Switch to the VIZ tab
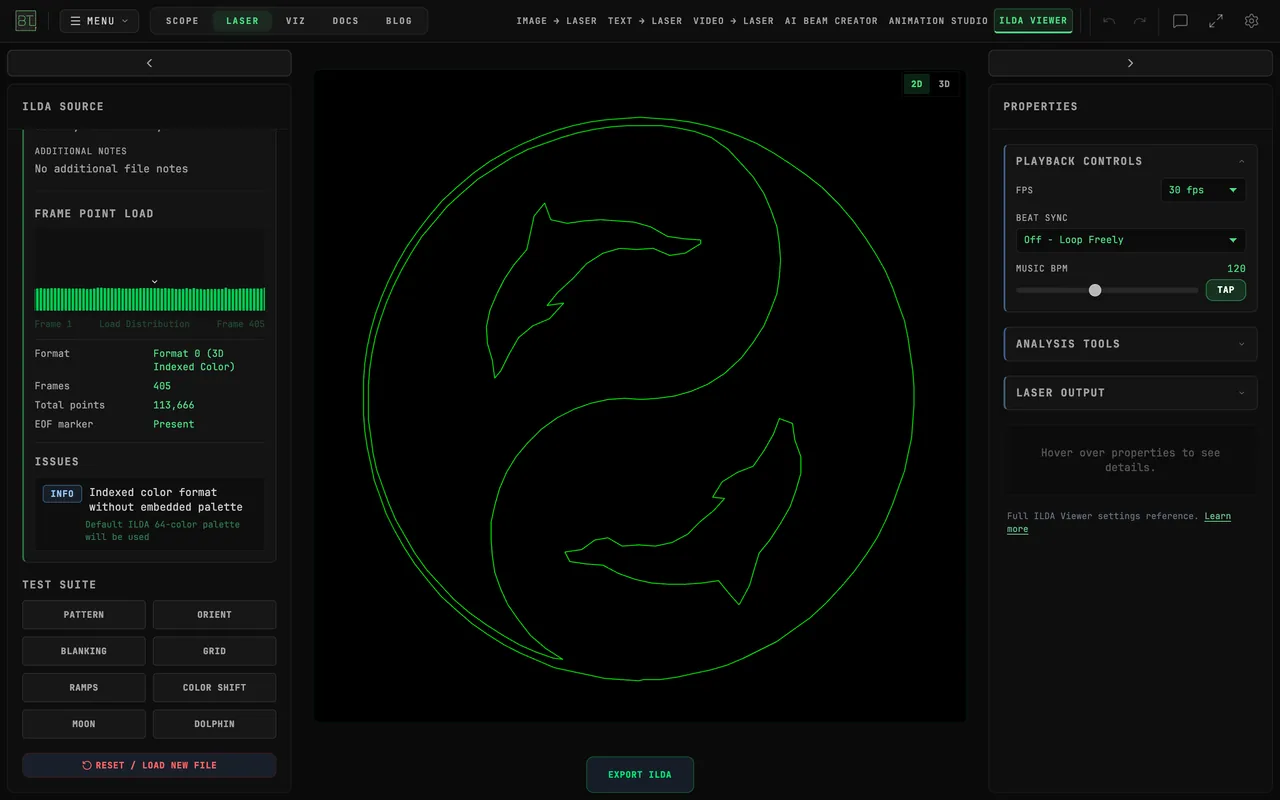This screenshot has width=1280, height=800. coord(295,21)
